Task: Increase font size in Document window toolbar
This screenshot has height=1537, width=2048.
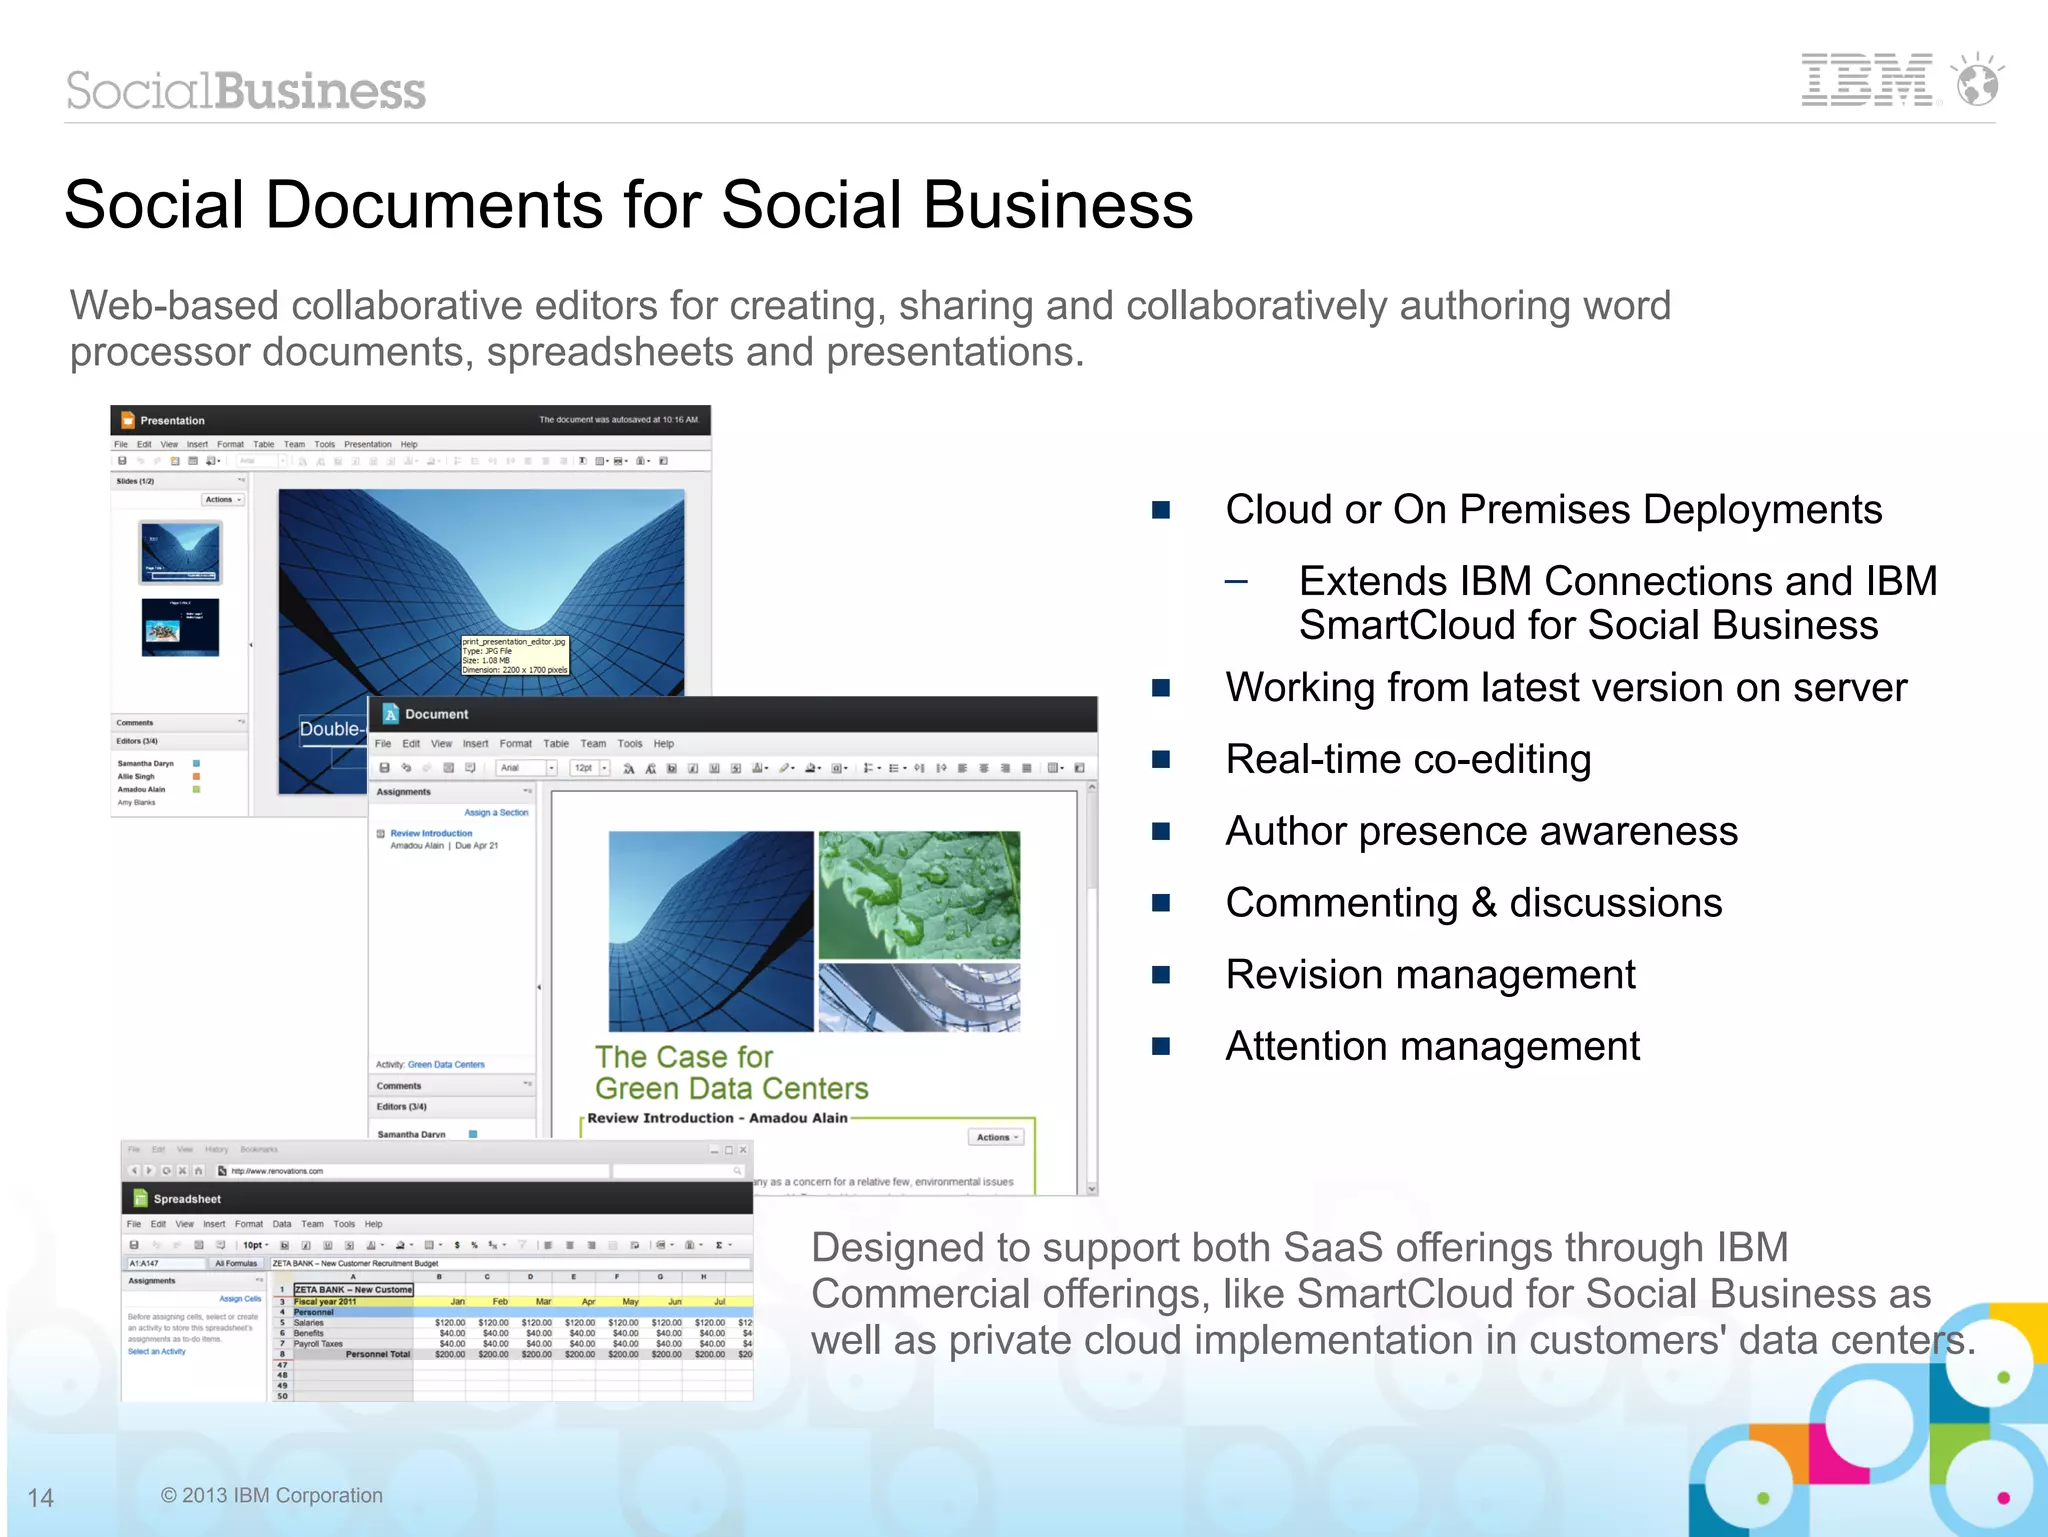Action: [629, 768]
